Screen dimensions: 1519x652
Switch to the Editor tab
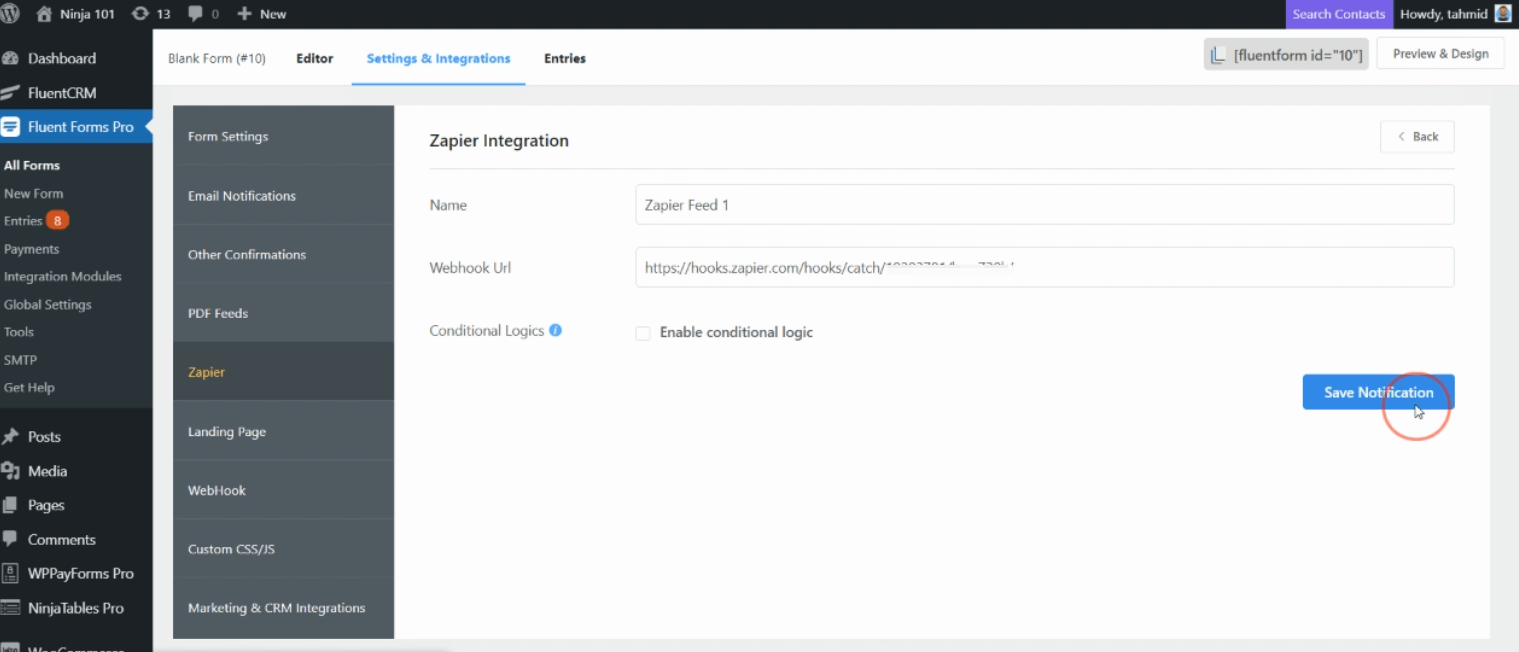point(314,58)
